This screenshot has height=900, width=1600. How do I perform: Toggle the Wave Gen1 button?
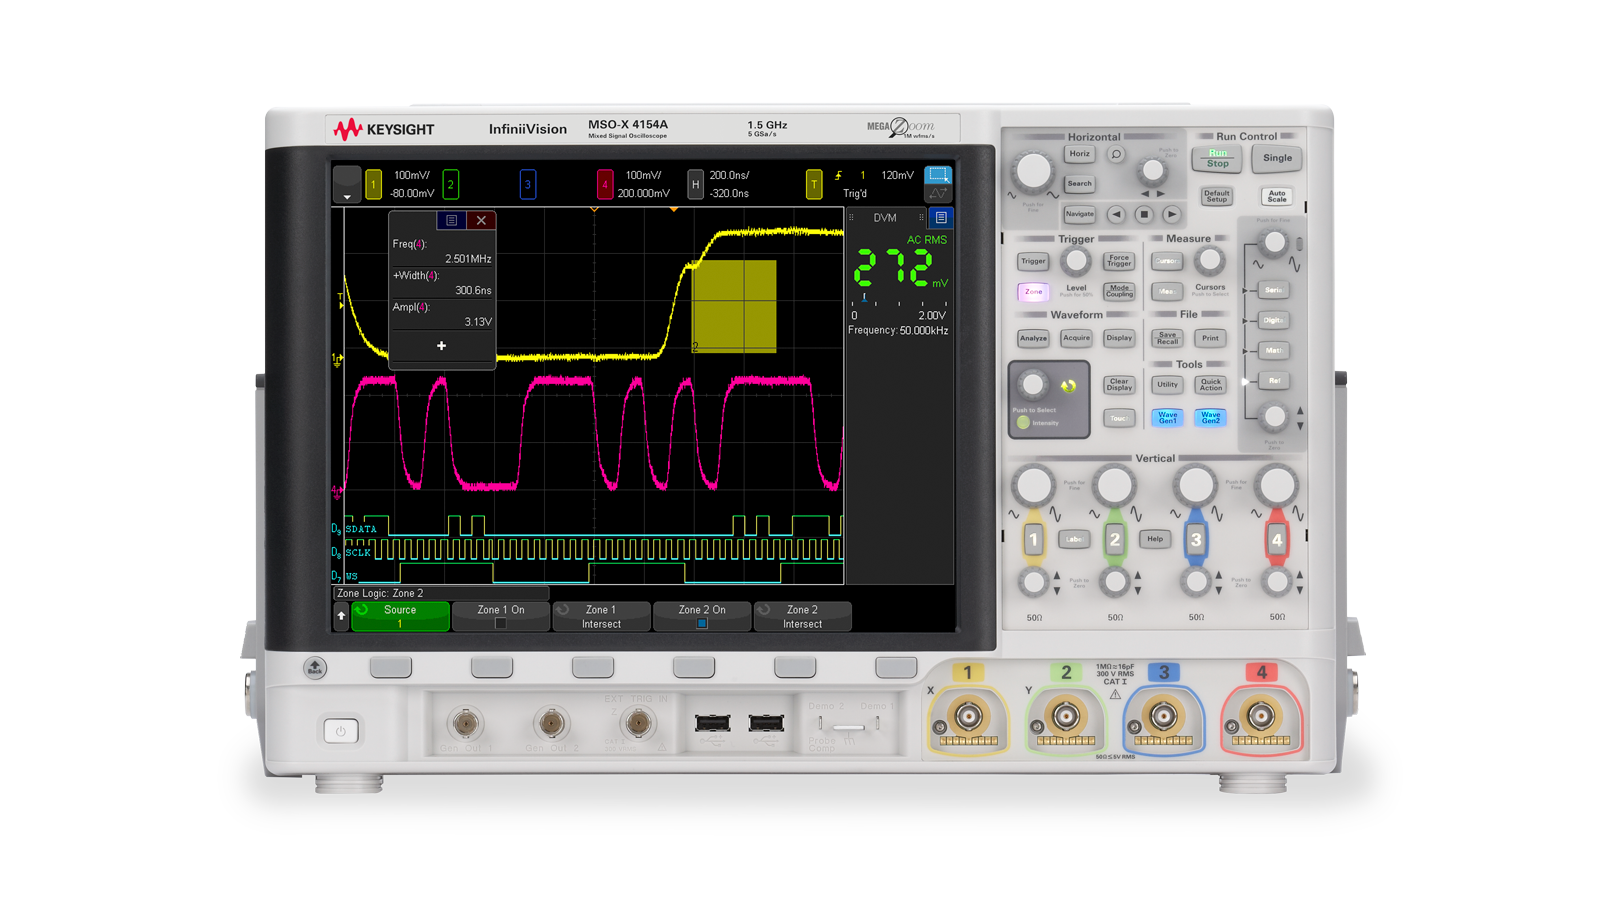1167,418
